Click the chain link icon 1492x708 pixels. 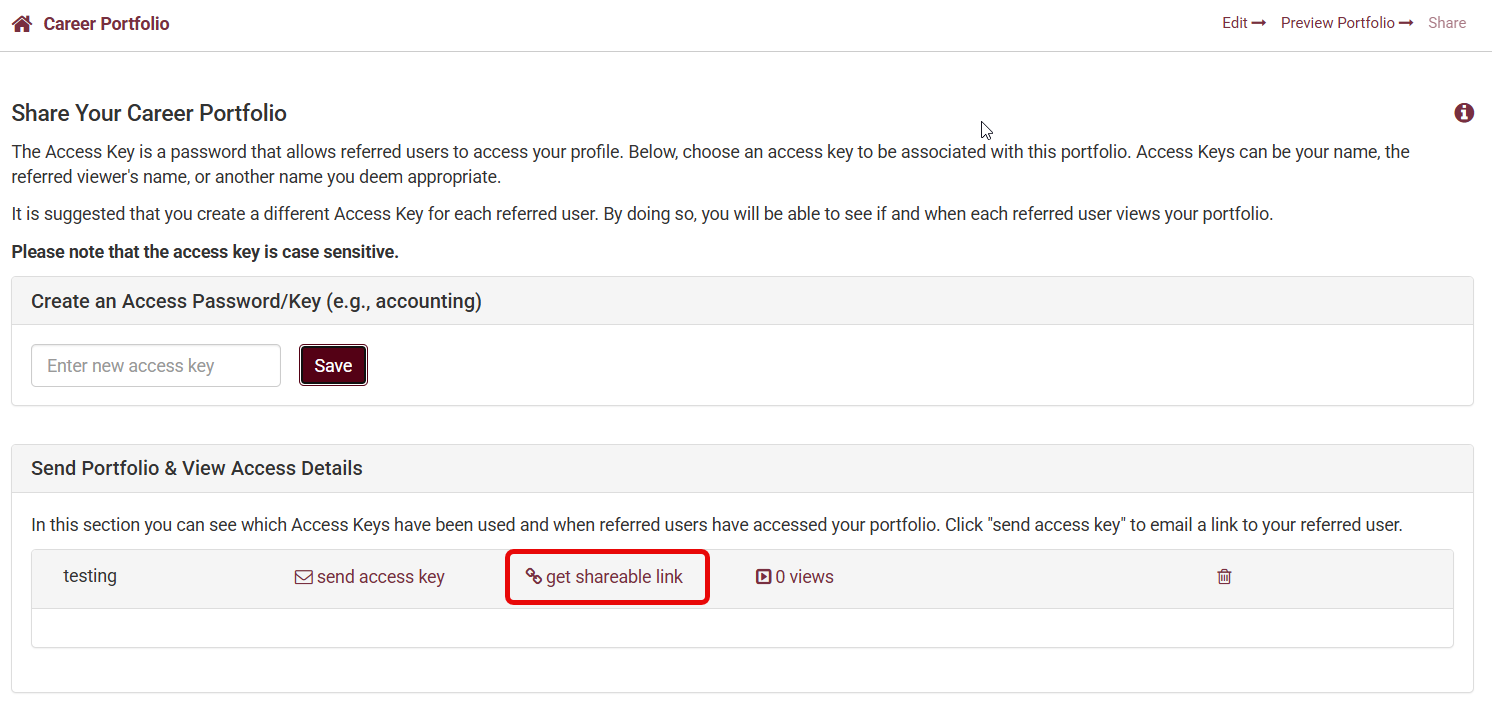pos(533,577)
